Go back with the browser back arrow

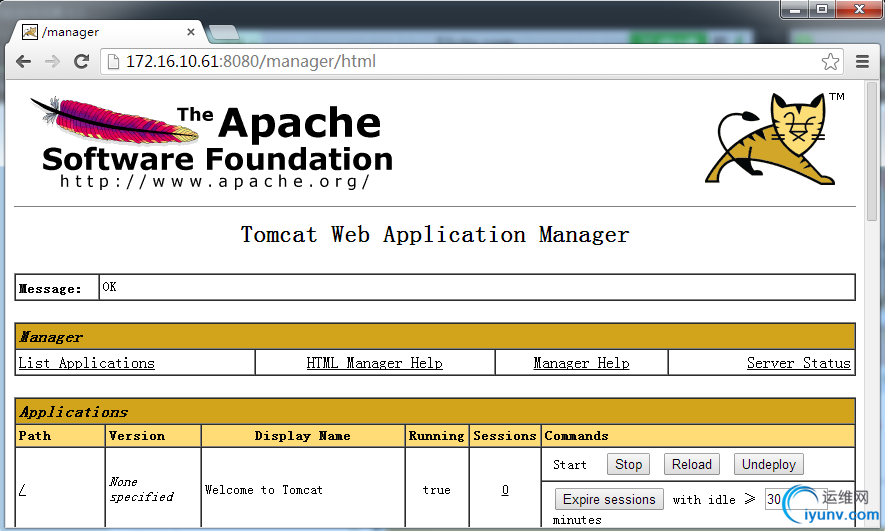tap(23, 62)
